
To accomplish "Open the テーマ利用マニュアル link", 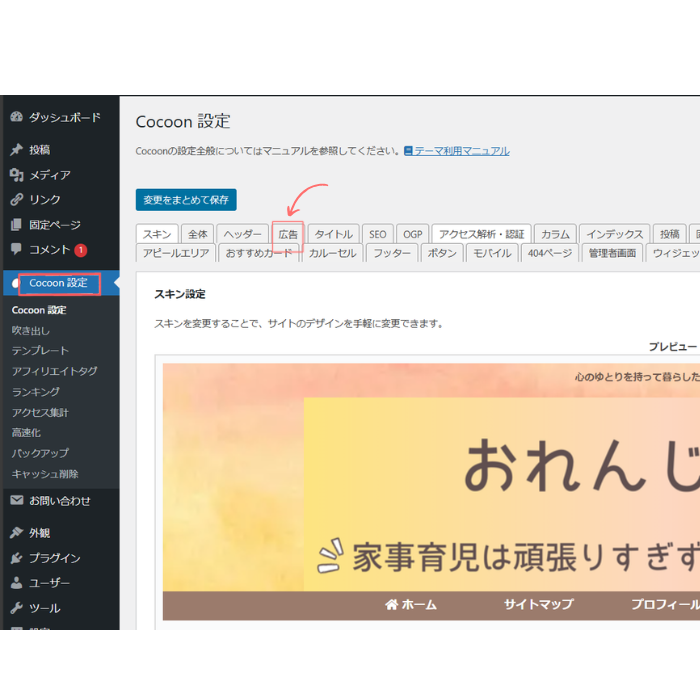I will 461,151.
